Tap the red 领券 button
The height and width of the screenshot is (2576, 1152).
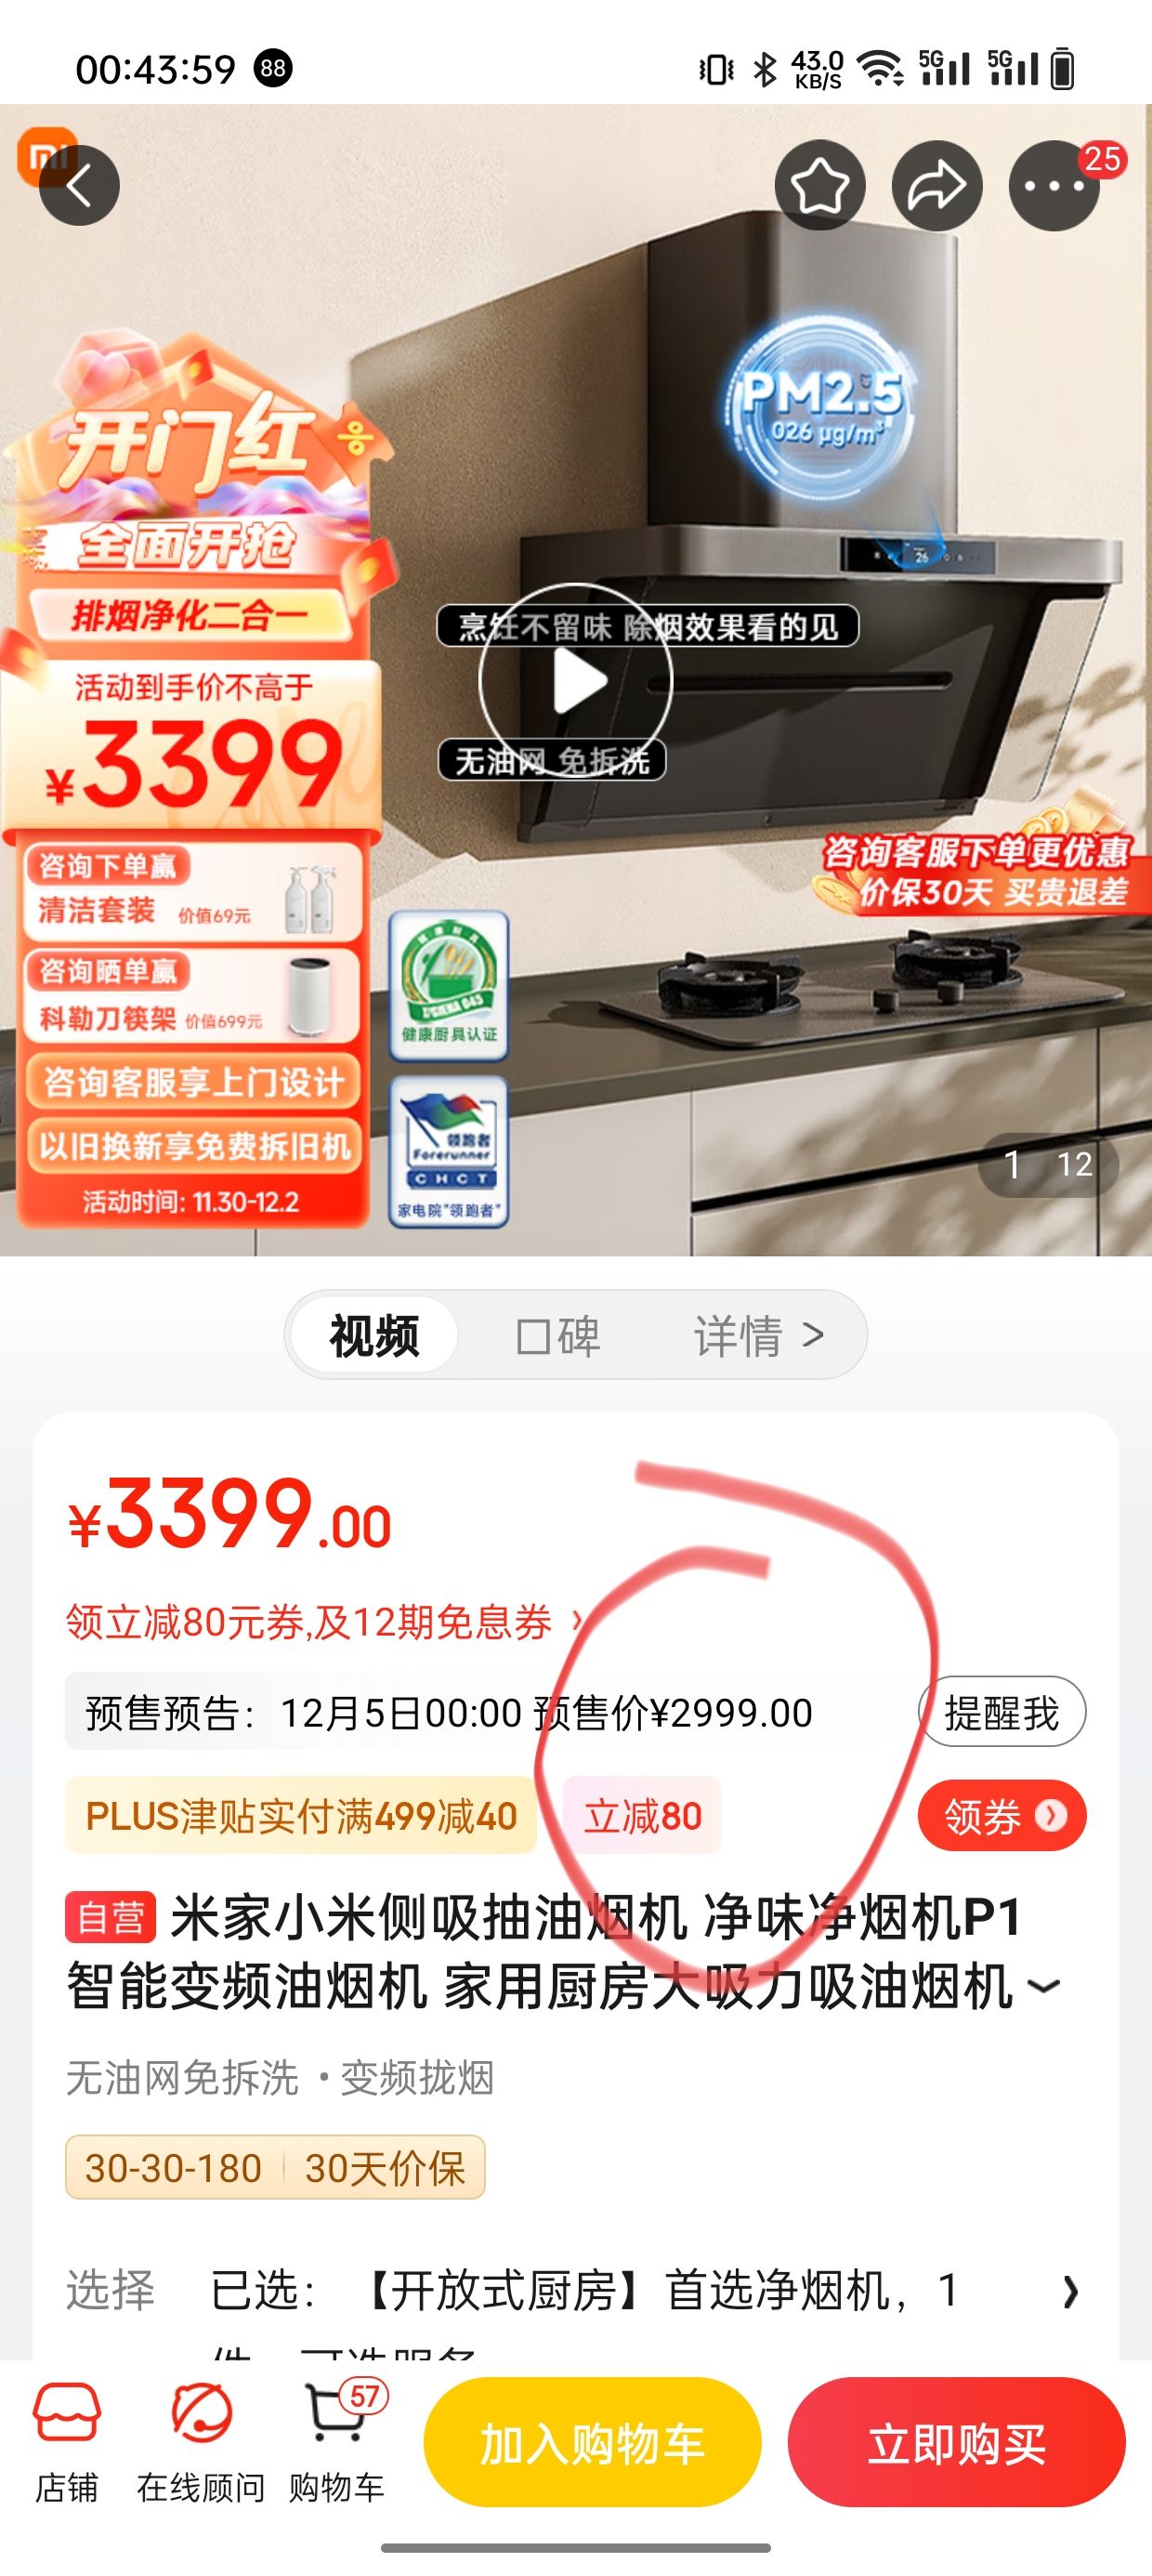(1002, 1815)
